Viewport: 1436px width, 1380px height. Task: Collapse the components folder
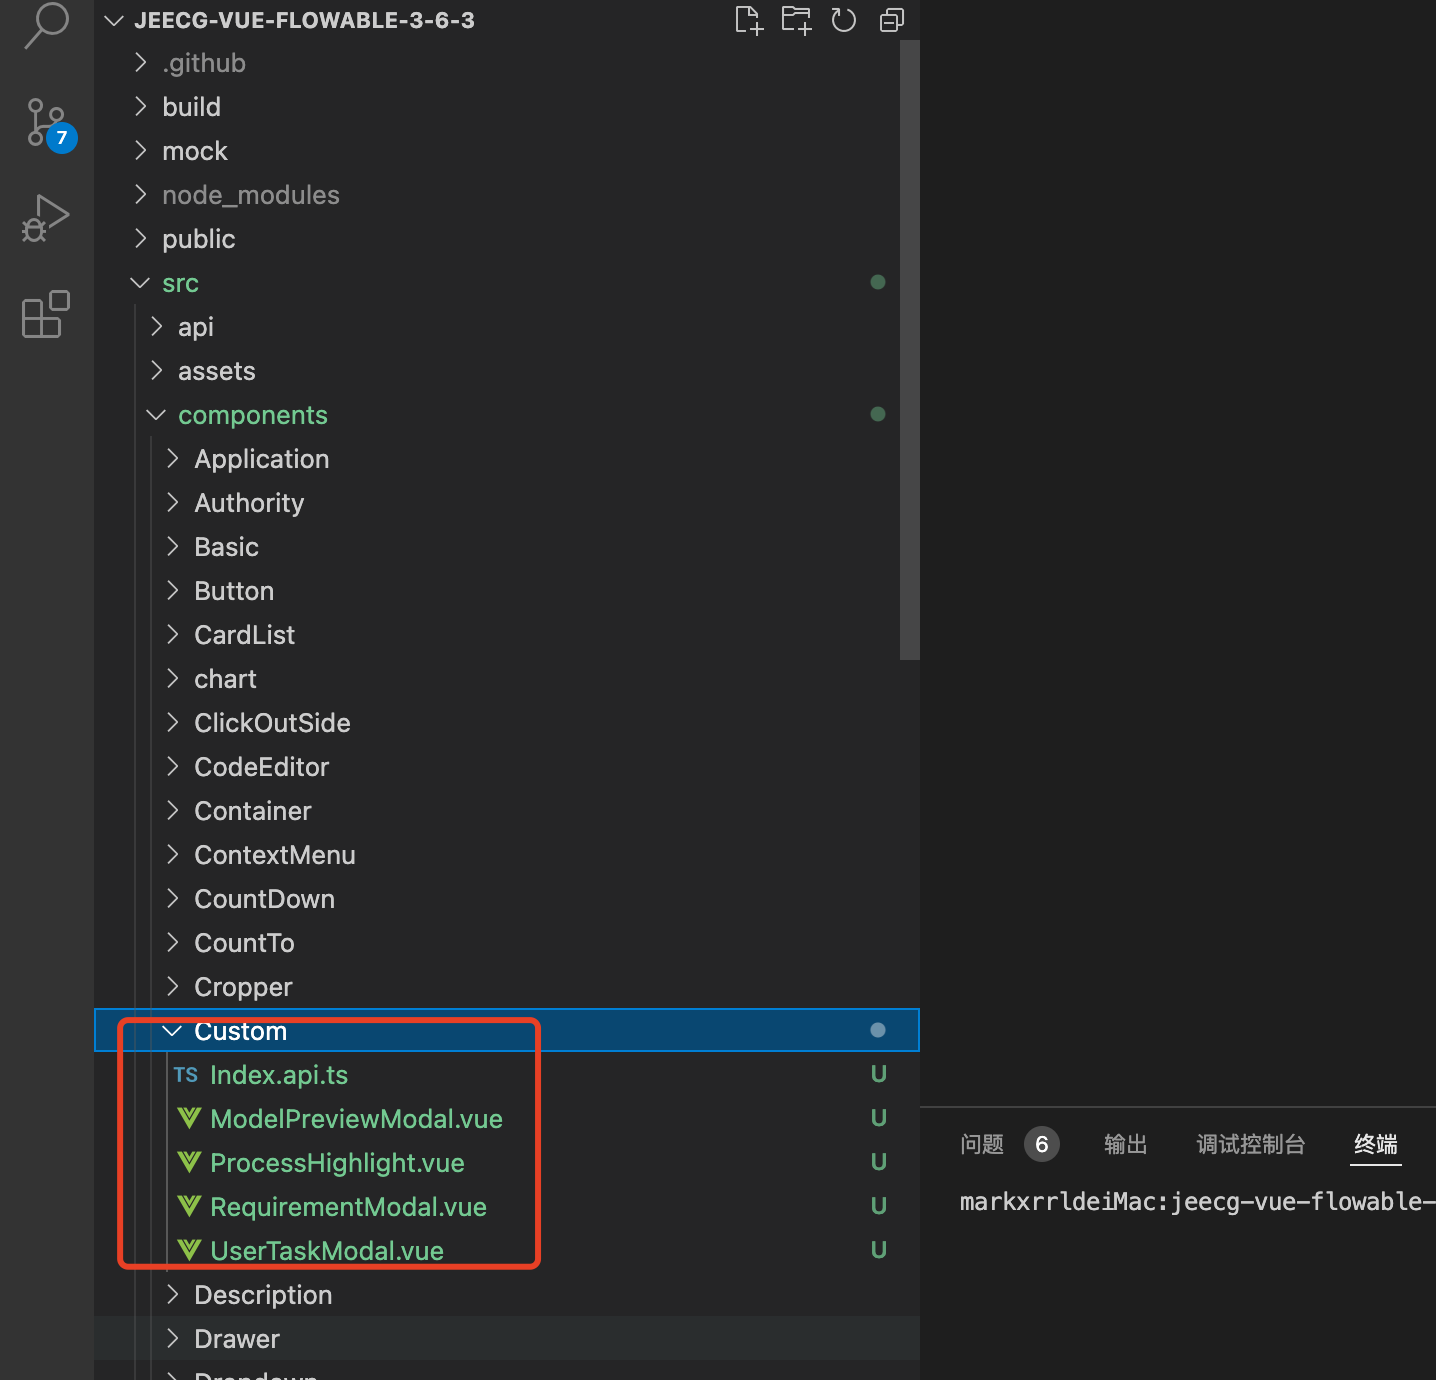[156, 415]
